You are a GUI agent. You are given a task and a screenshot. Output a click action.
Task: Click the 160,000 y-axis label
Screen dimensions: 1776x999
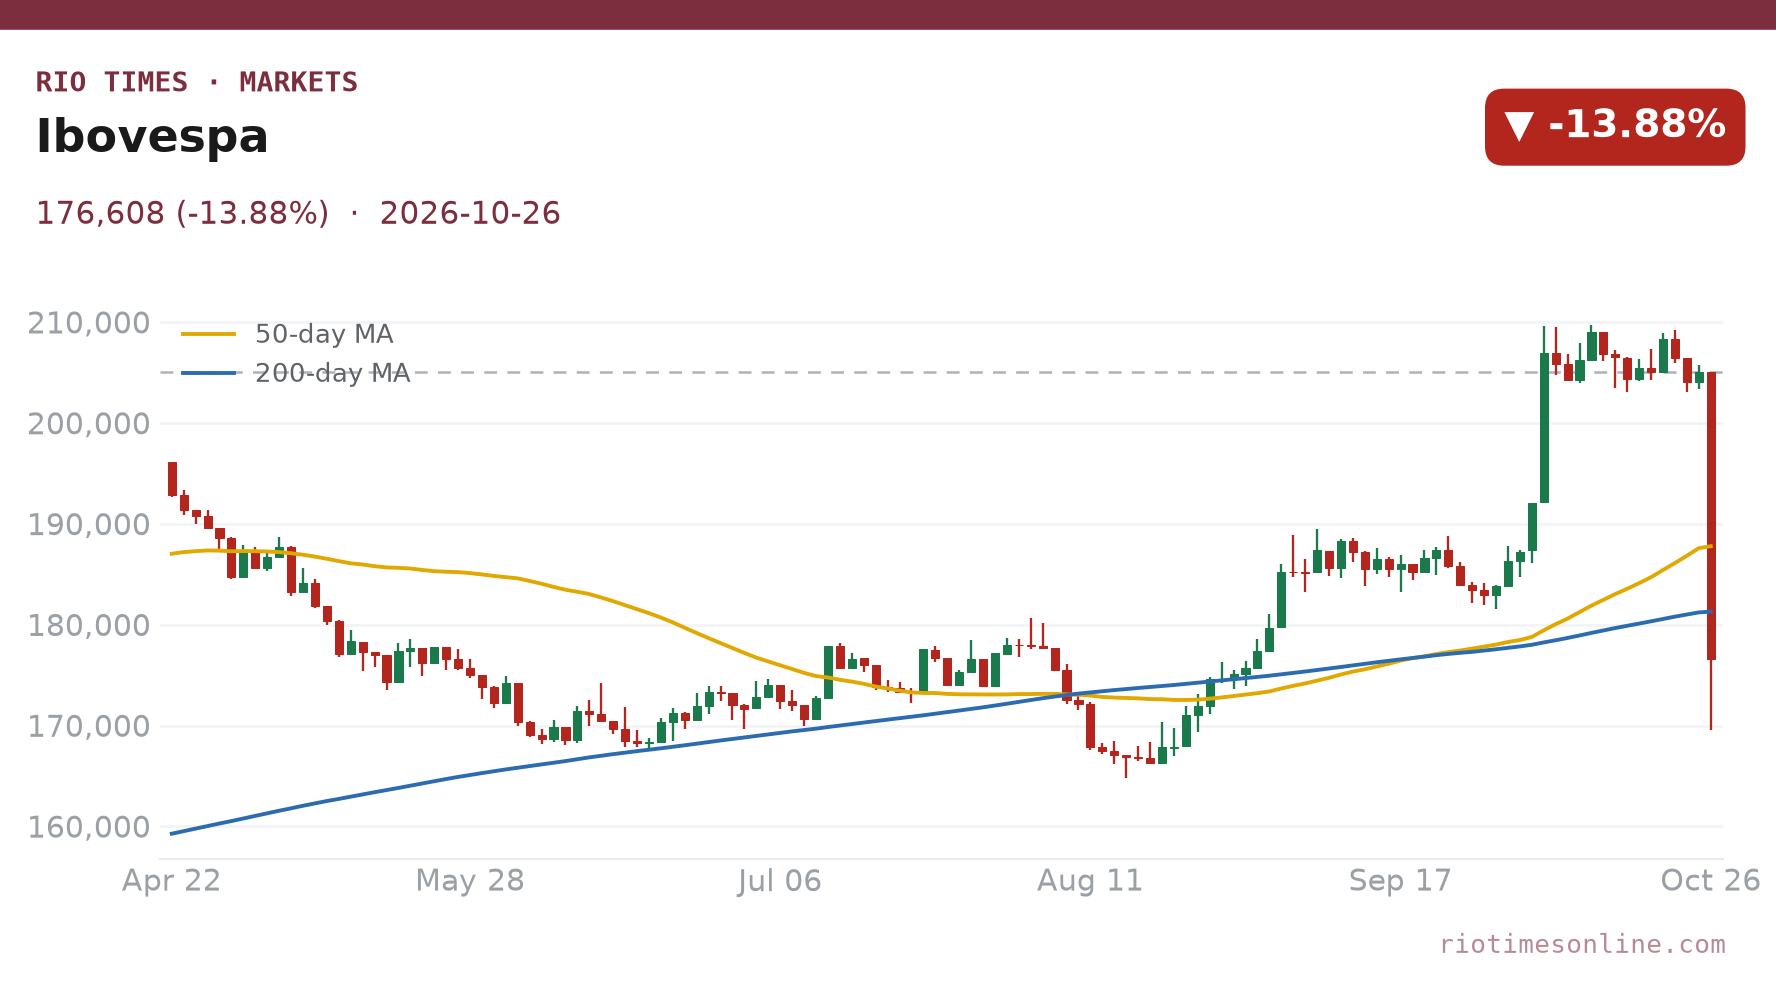89,828
